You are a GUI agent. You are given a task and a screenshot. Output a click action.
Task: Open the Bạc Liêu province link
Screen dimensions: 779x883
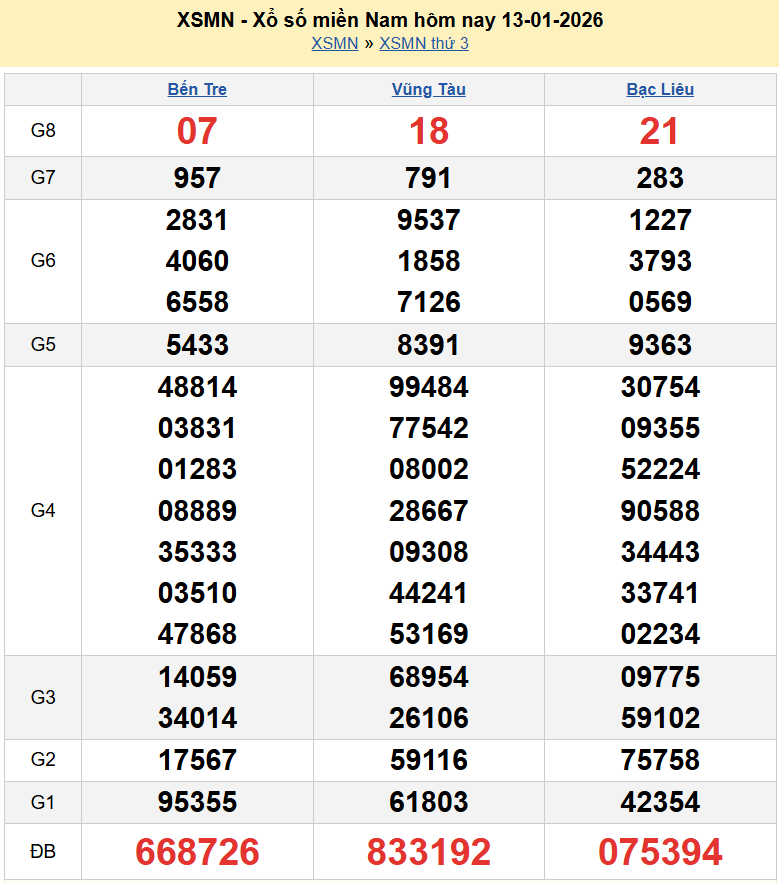click(x=660, y=89)
